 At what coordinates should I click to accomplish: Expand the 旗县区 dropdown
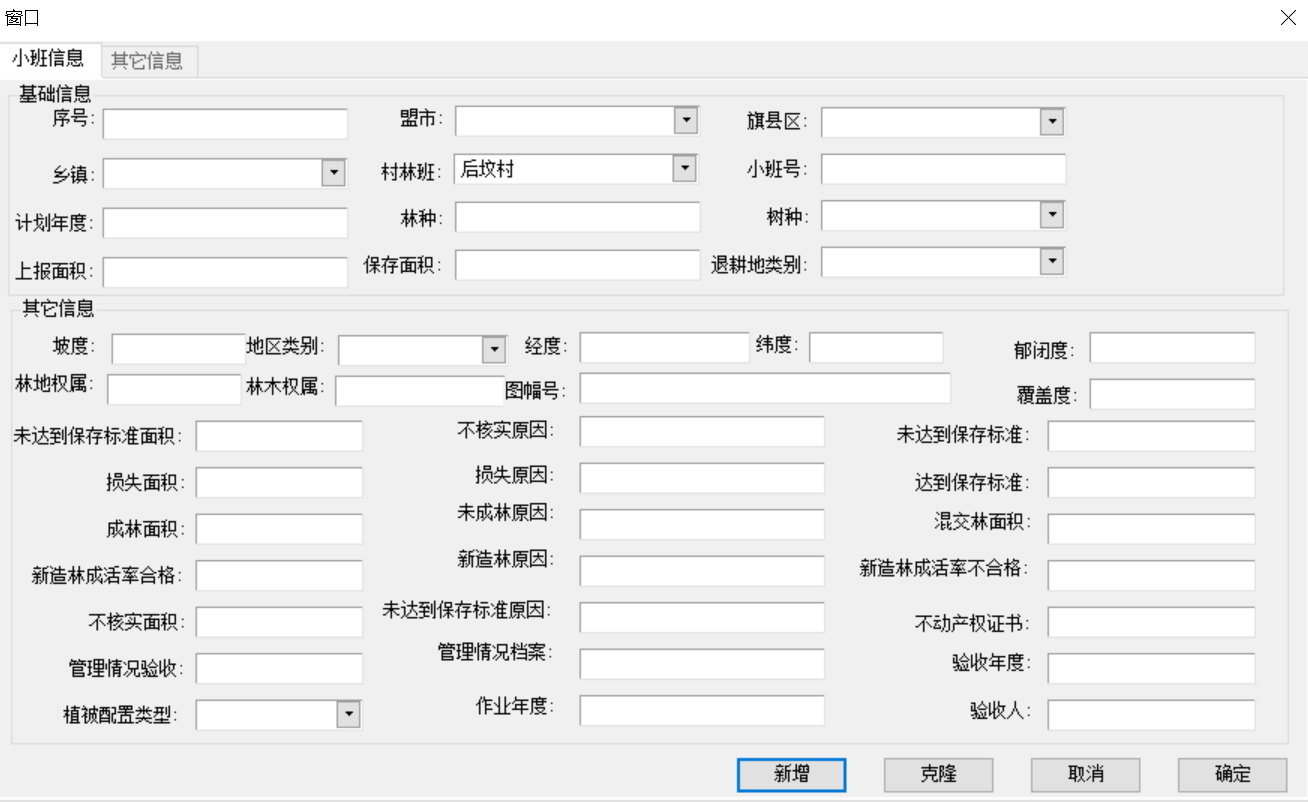(1051, 122)
